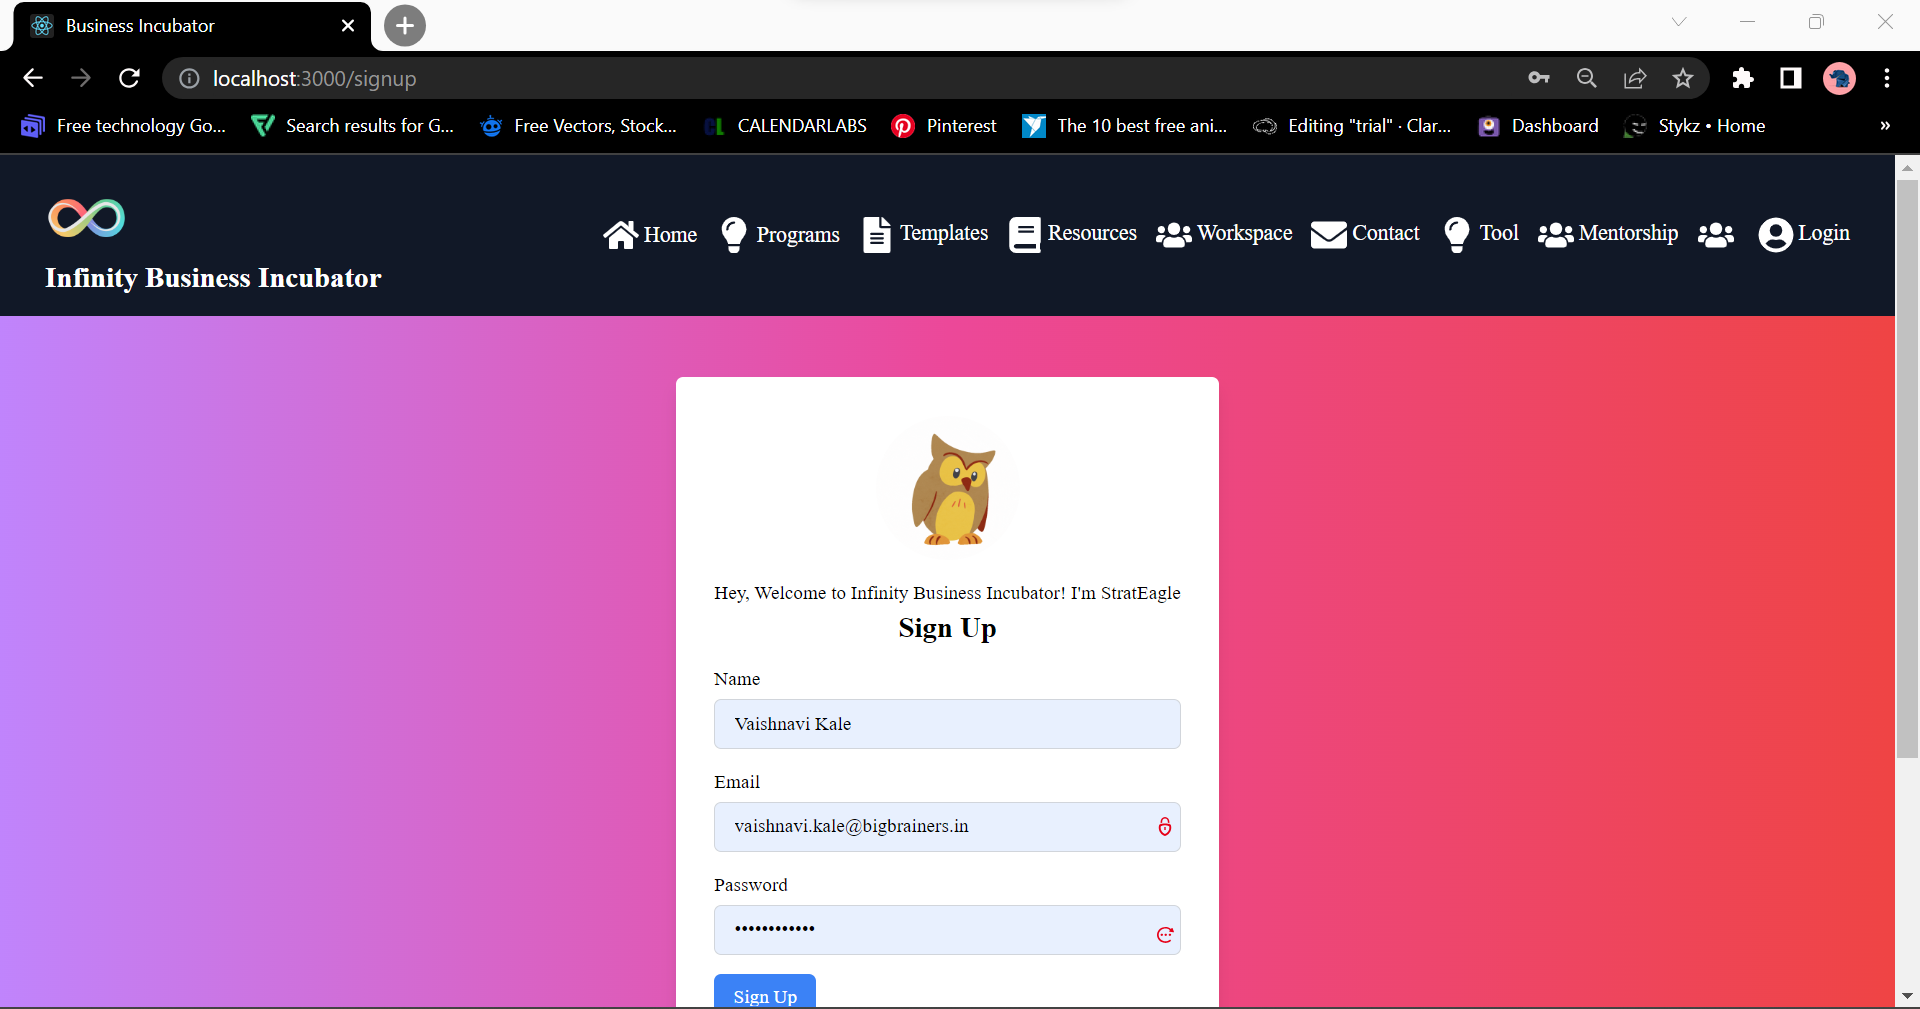
Task: Click the unlabeled users group icon before Login
Action: tap(1716, 234)
